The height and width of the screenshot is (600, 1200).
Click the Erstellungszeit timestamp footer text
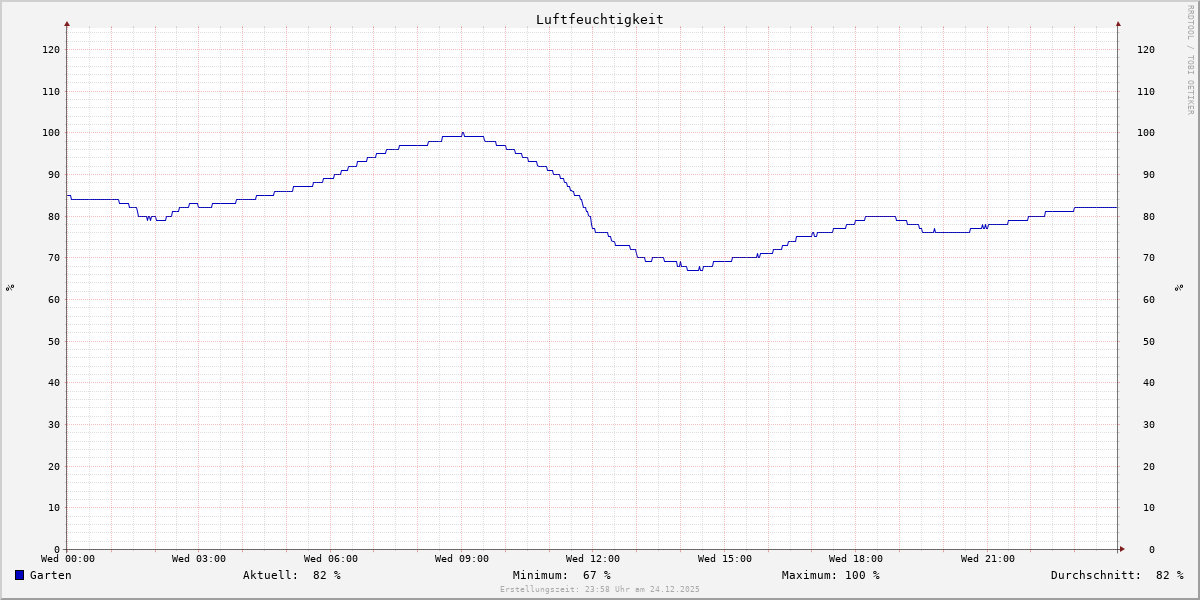click(x=600, y=590)
